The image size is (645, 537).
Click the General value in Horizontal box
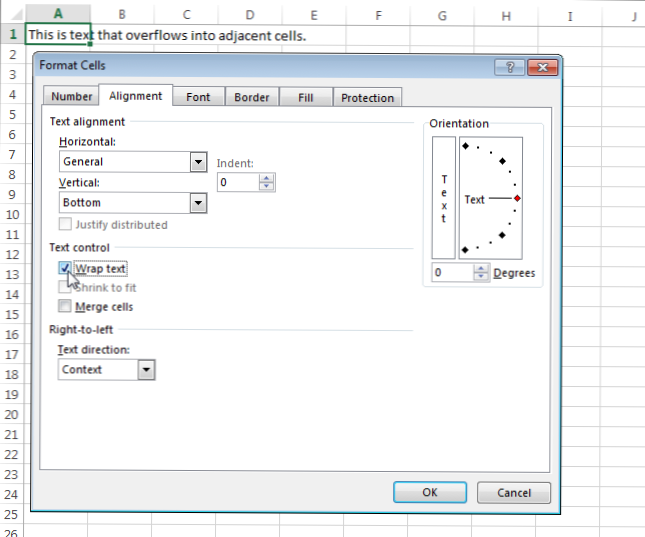click(83, 162)
